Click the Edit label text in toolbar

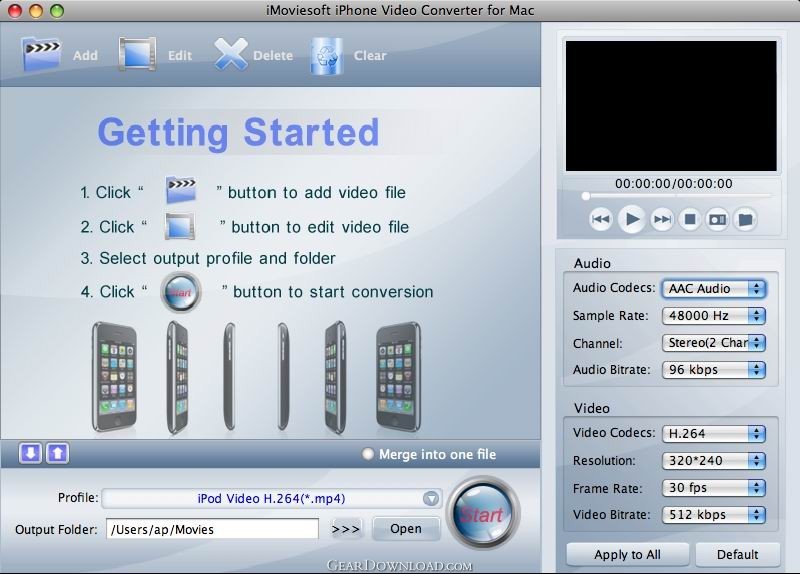click(180, 55)
